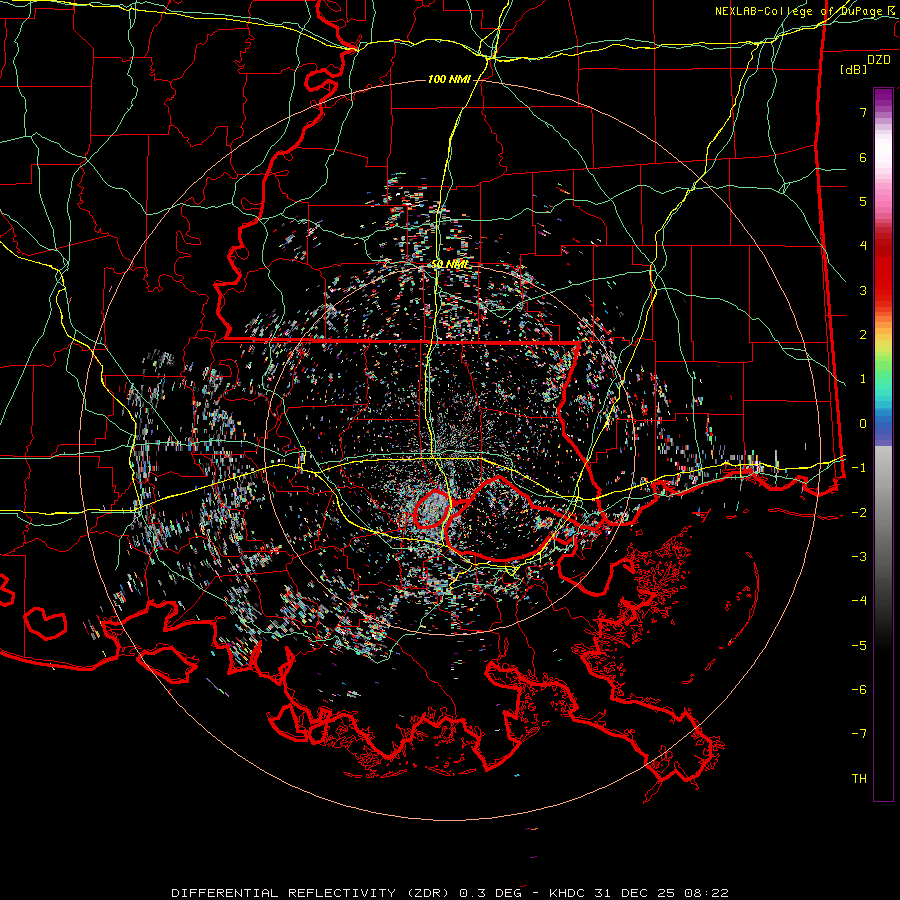Click the -1 dB tick label on the scale
The image size is (900, 900).
(x=859, y=468)
